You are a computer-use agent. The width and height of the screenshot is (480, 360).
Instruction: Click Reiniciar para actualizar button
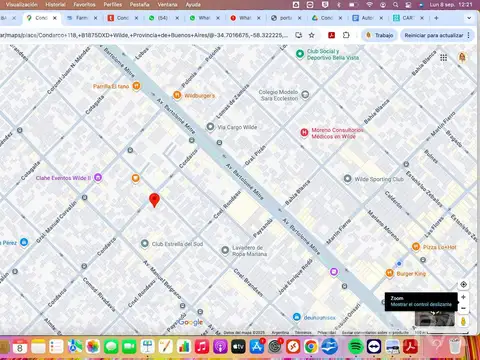[434, 35]
